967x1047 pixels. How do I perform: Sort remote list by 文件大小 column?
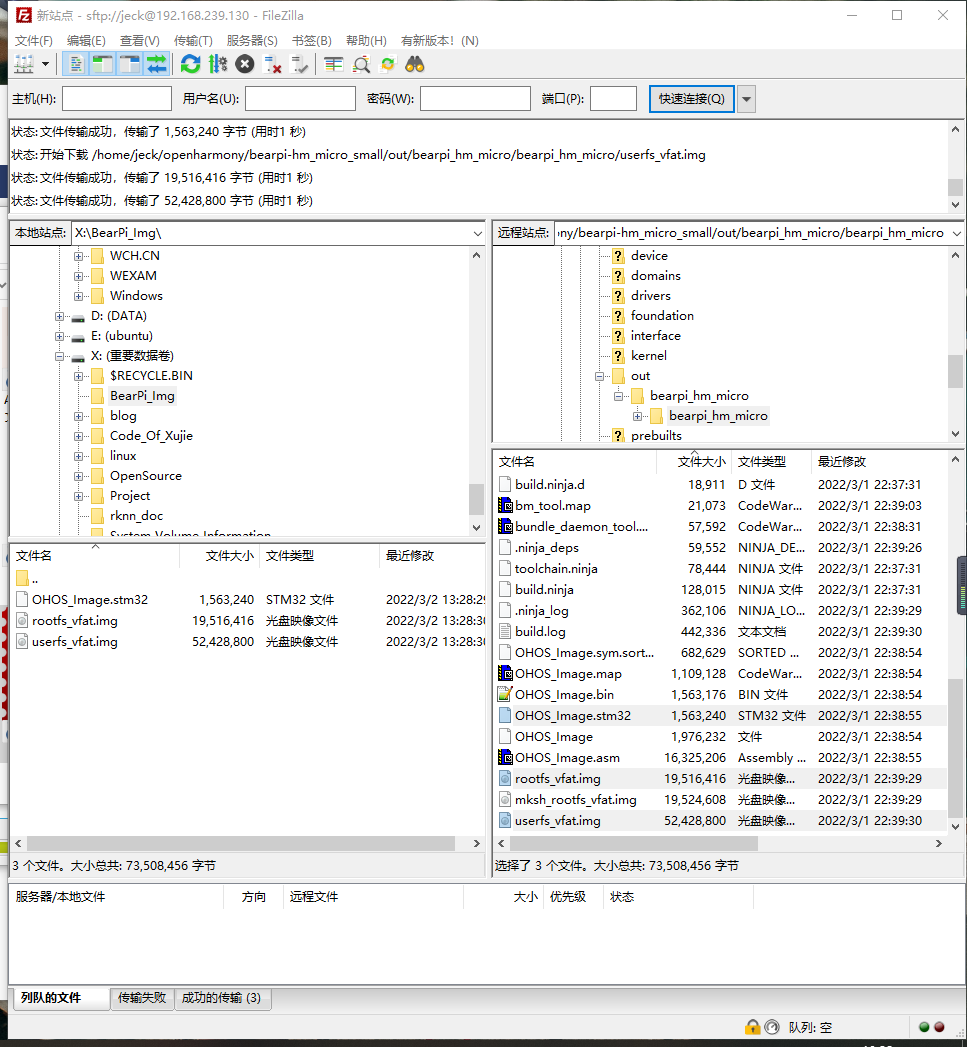(x=695, y=462)
